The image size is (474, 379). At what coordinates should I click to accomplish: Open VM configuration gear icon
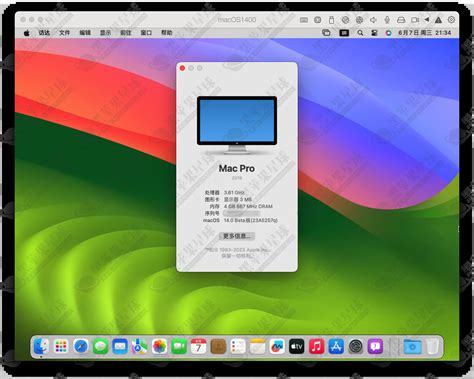[x=451, y=20]
